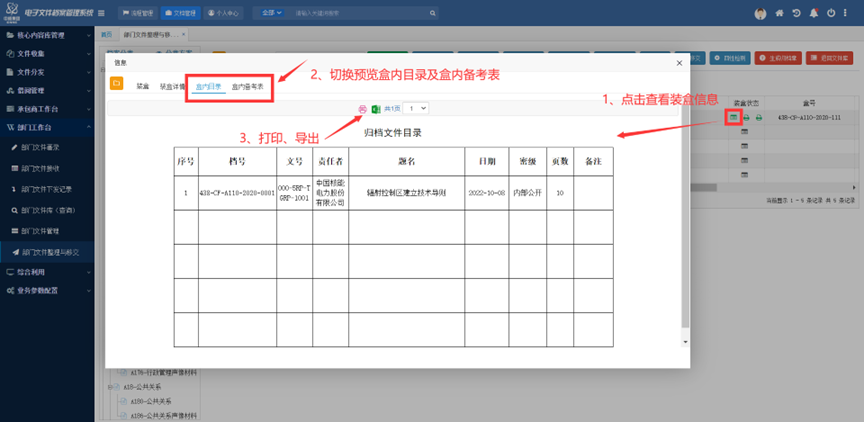This screenshot has width=864, height=422.
Task: Expand the 全部 search scope dropdown
Action: [x=272, y=13]
